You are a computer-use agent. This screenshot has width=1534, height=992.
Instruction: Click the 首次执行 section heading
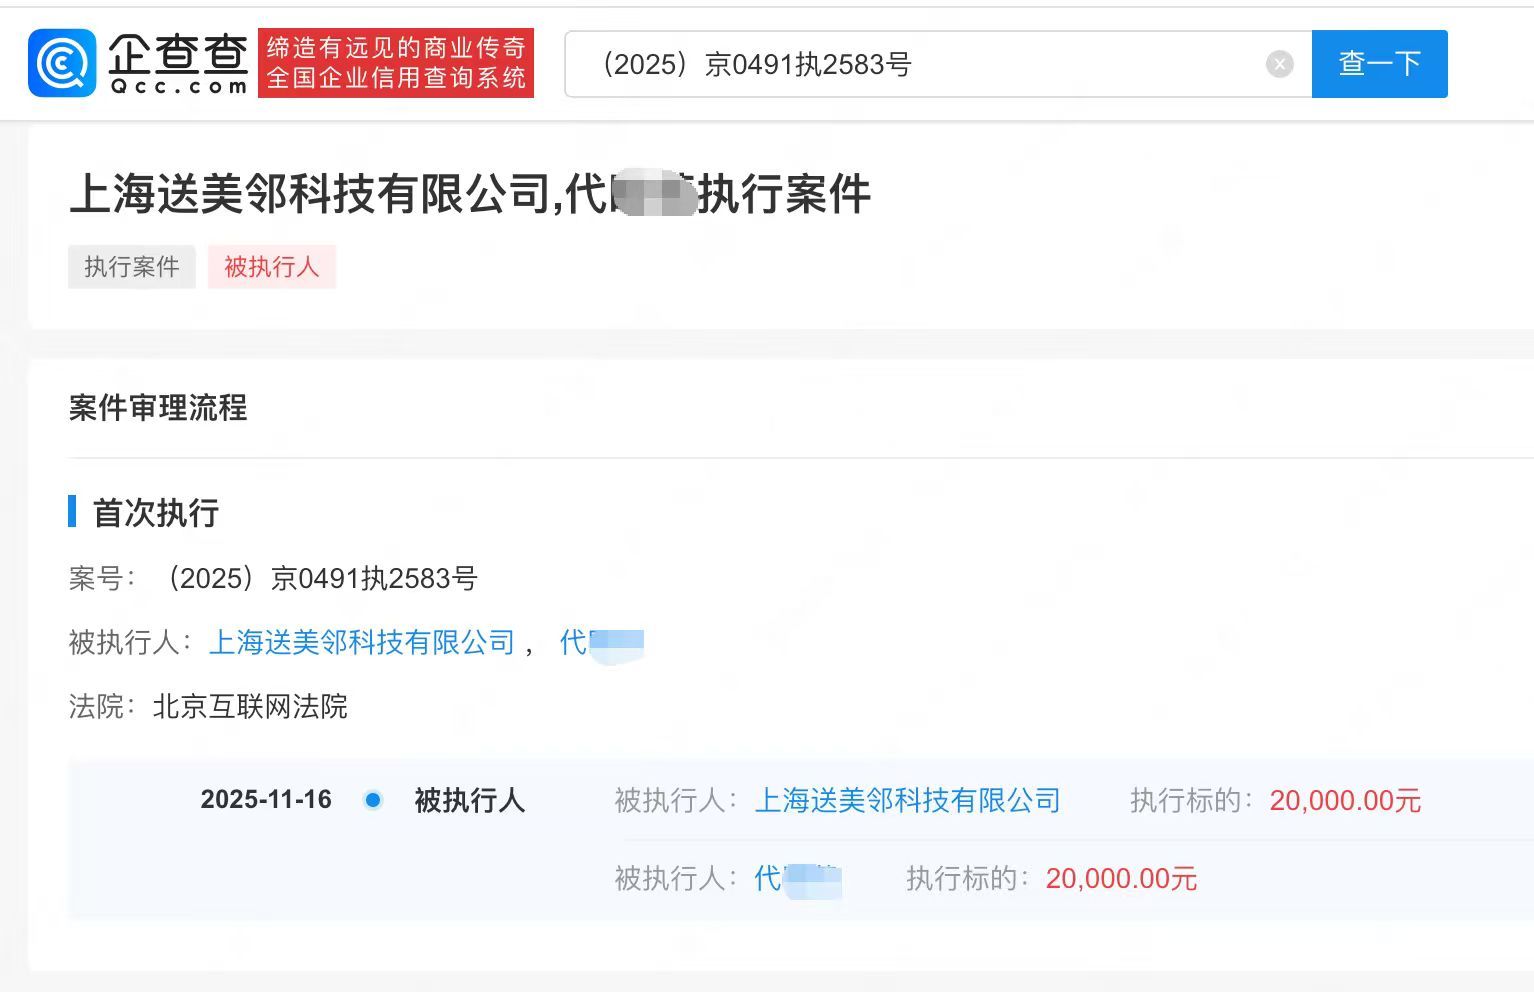tap(155, 512)
